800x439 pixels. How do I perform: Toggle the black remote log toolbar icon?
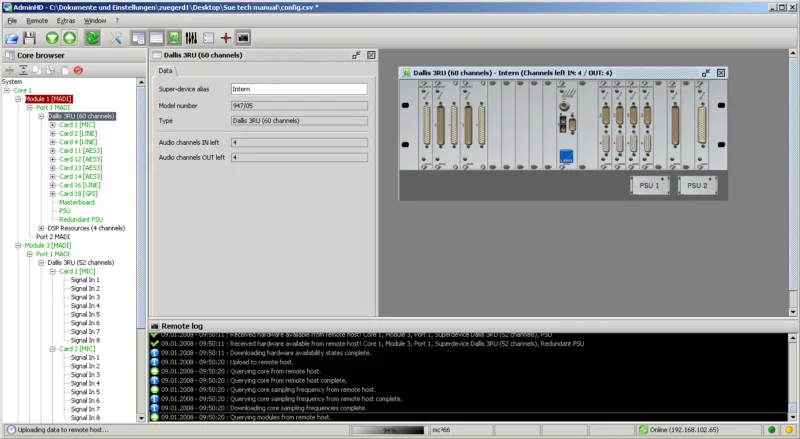click(x=243, y=38)
